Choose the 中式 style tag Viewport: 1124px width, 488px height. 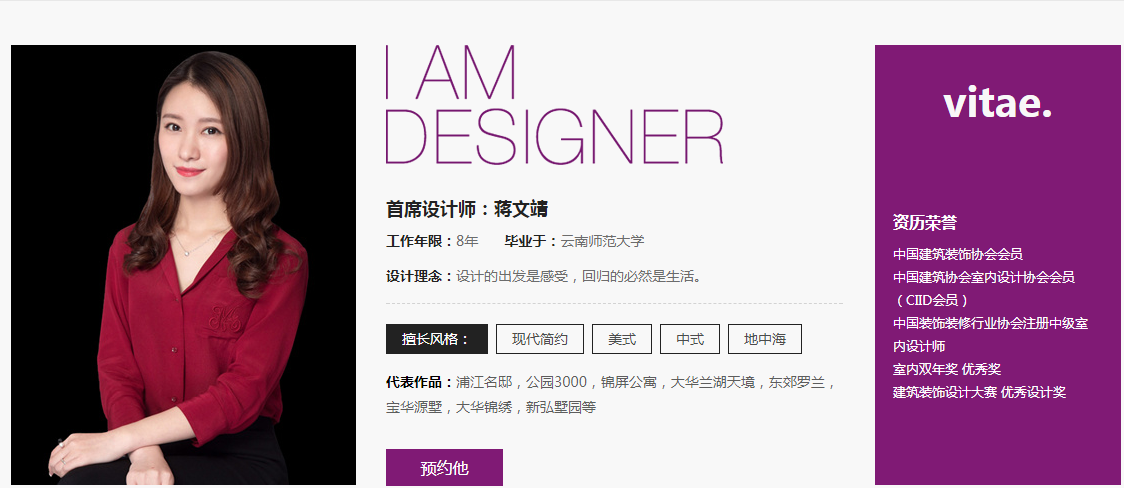click(690, 339)
